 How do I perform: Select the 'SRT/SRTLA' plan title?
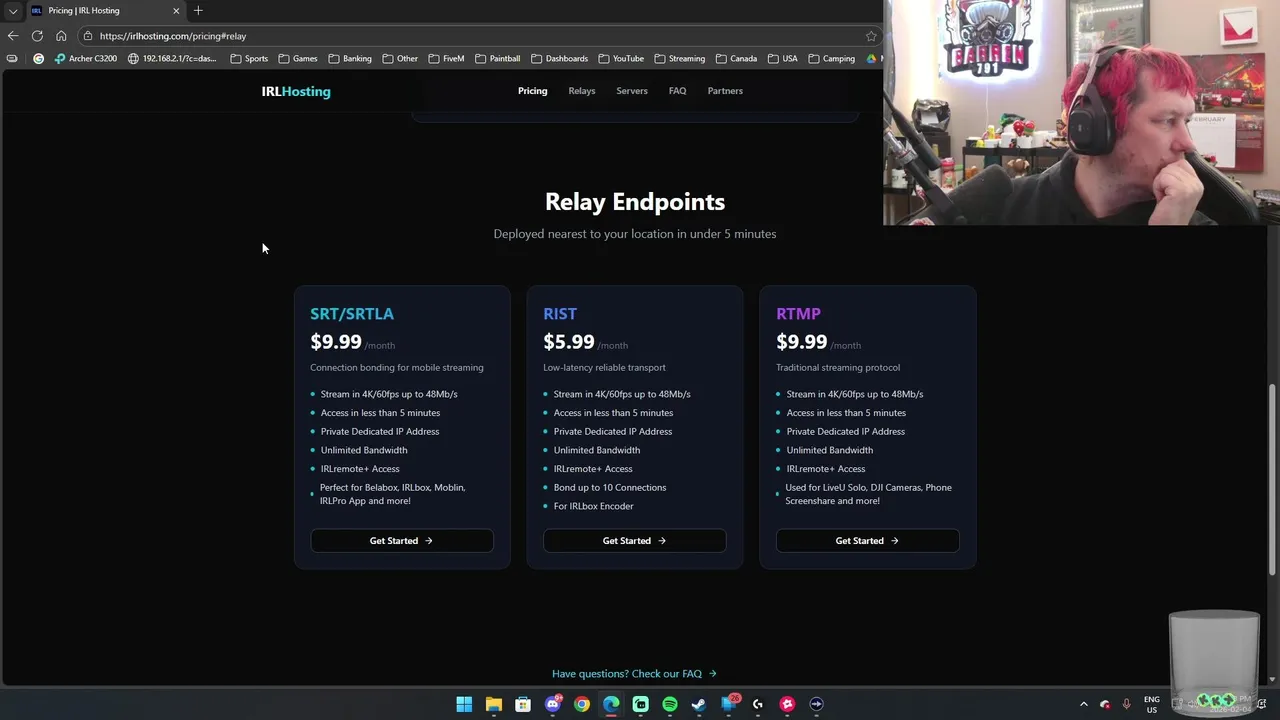pyautogui.click(x=352, y=314)
